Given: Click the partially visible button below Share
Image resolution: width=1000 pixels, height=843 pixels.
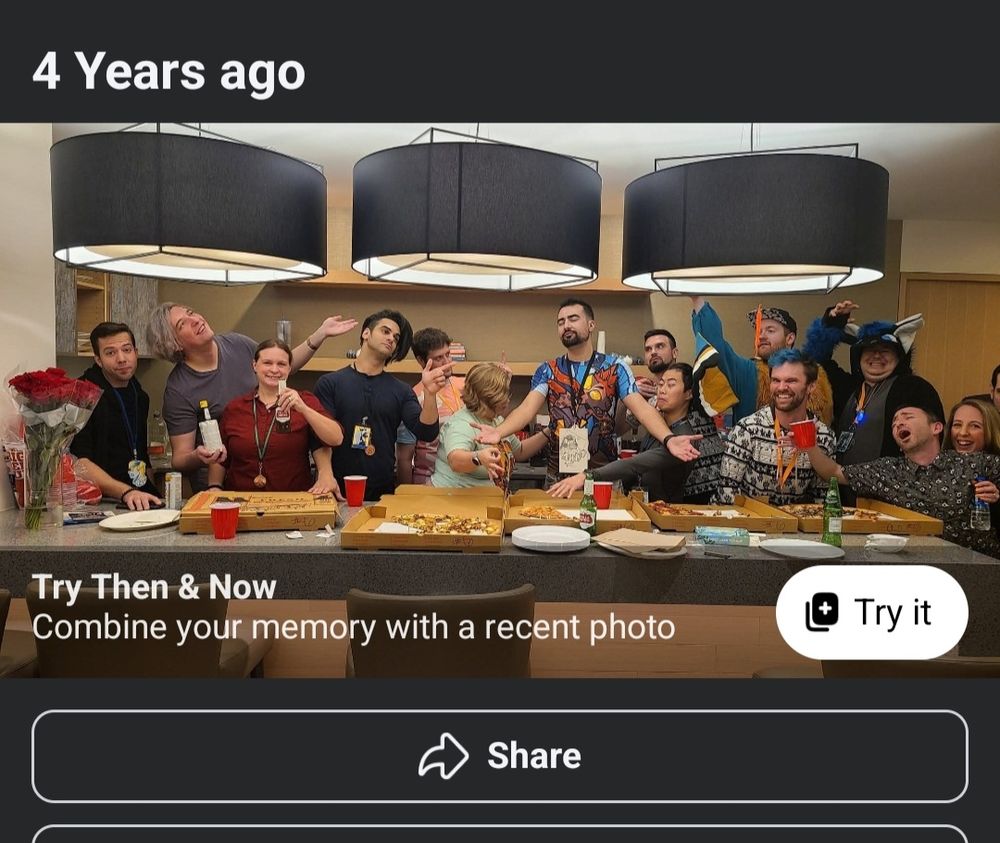Looking at the screenshot, I should [500, 834].
